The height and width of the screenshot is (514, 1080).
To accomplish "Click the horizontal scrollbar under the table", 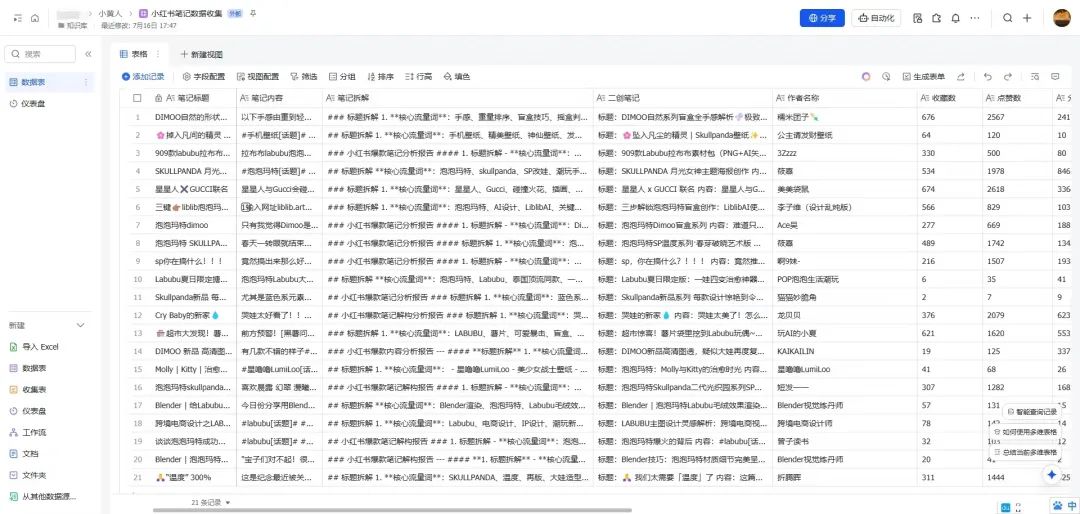I will pos(391,511).
